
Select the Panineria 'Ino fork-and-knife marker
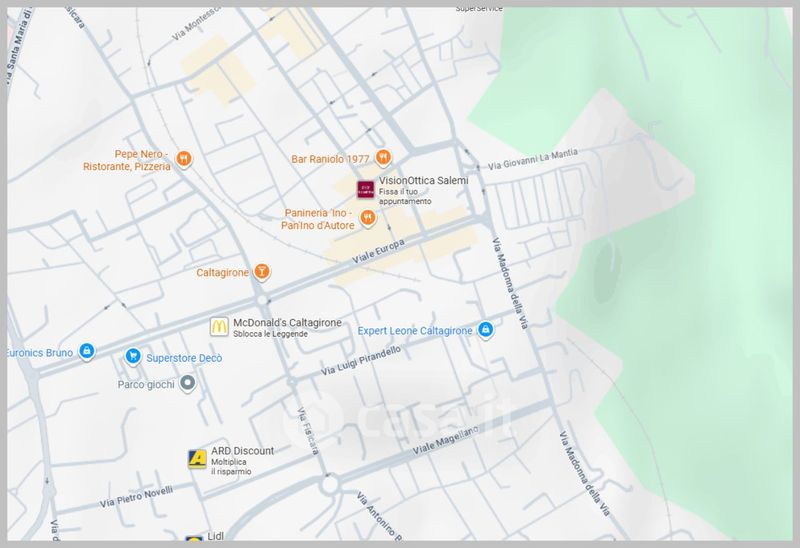point(368,217)
